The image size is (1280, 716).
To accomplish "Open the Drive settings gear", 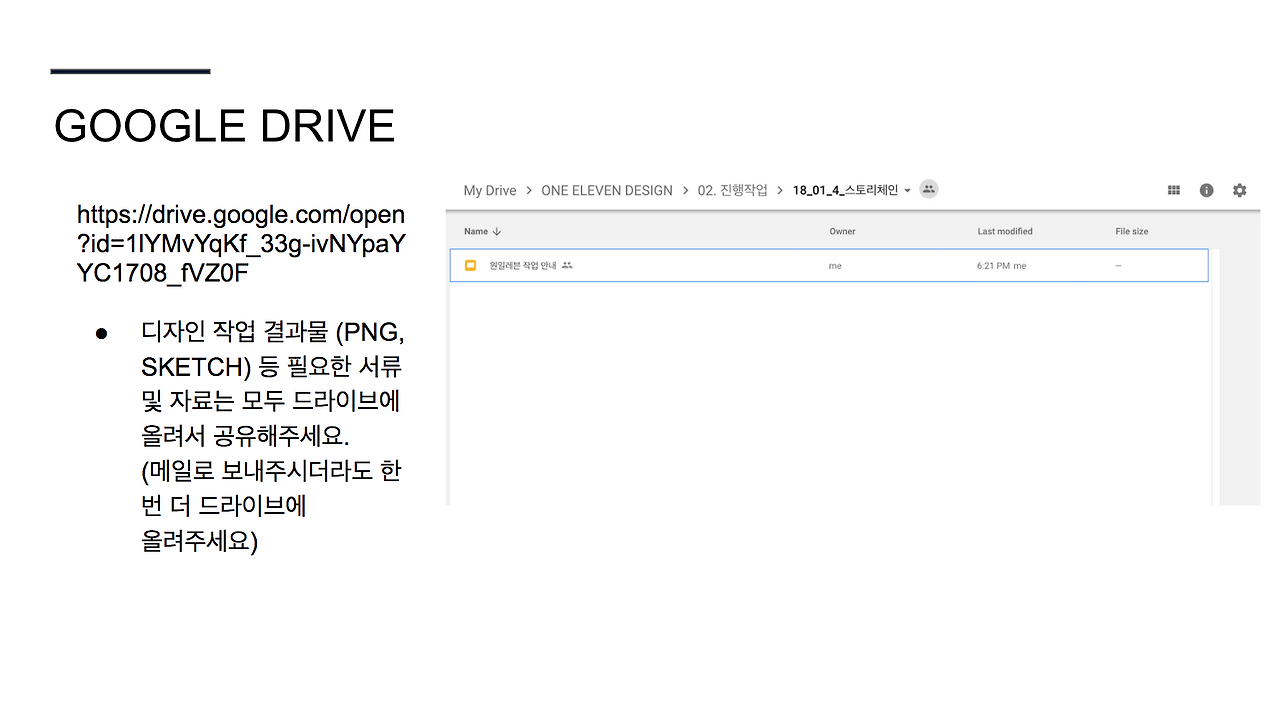I will pos(1240,190).
